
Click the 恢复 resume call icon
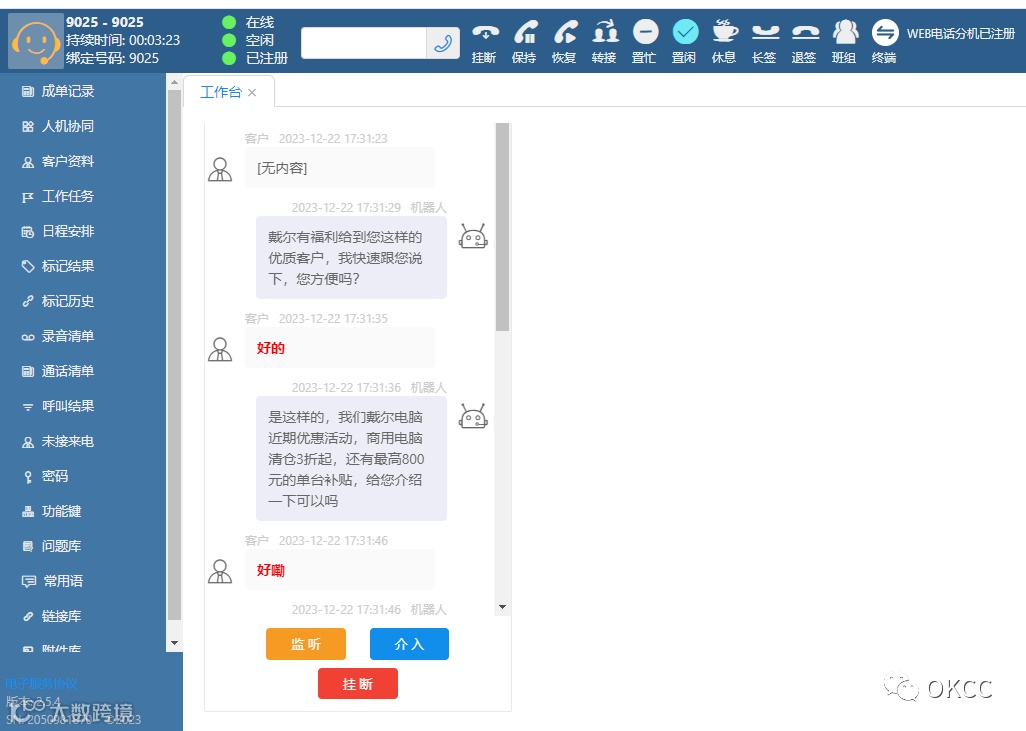pyautogui.click(x=565, y=33)
